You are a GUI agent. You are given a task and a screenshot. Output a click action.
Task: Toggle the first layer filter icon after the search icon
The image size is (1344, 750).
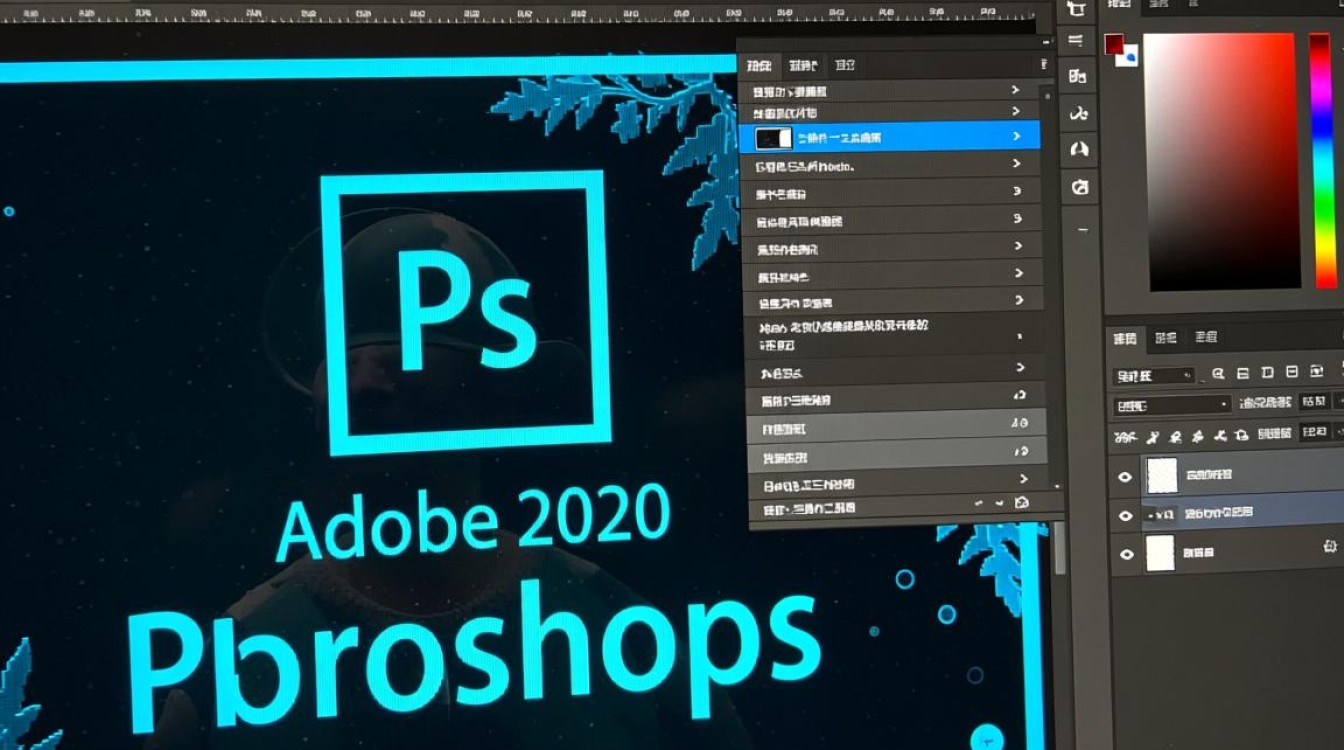pos(1242,374)
